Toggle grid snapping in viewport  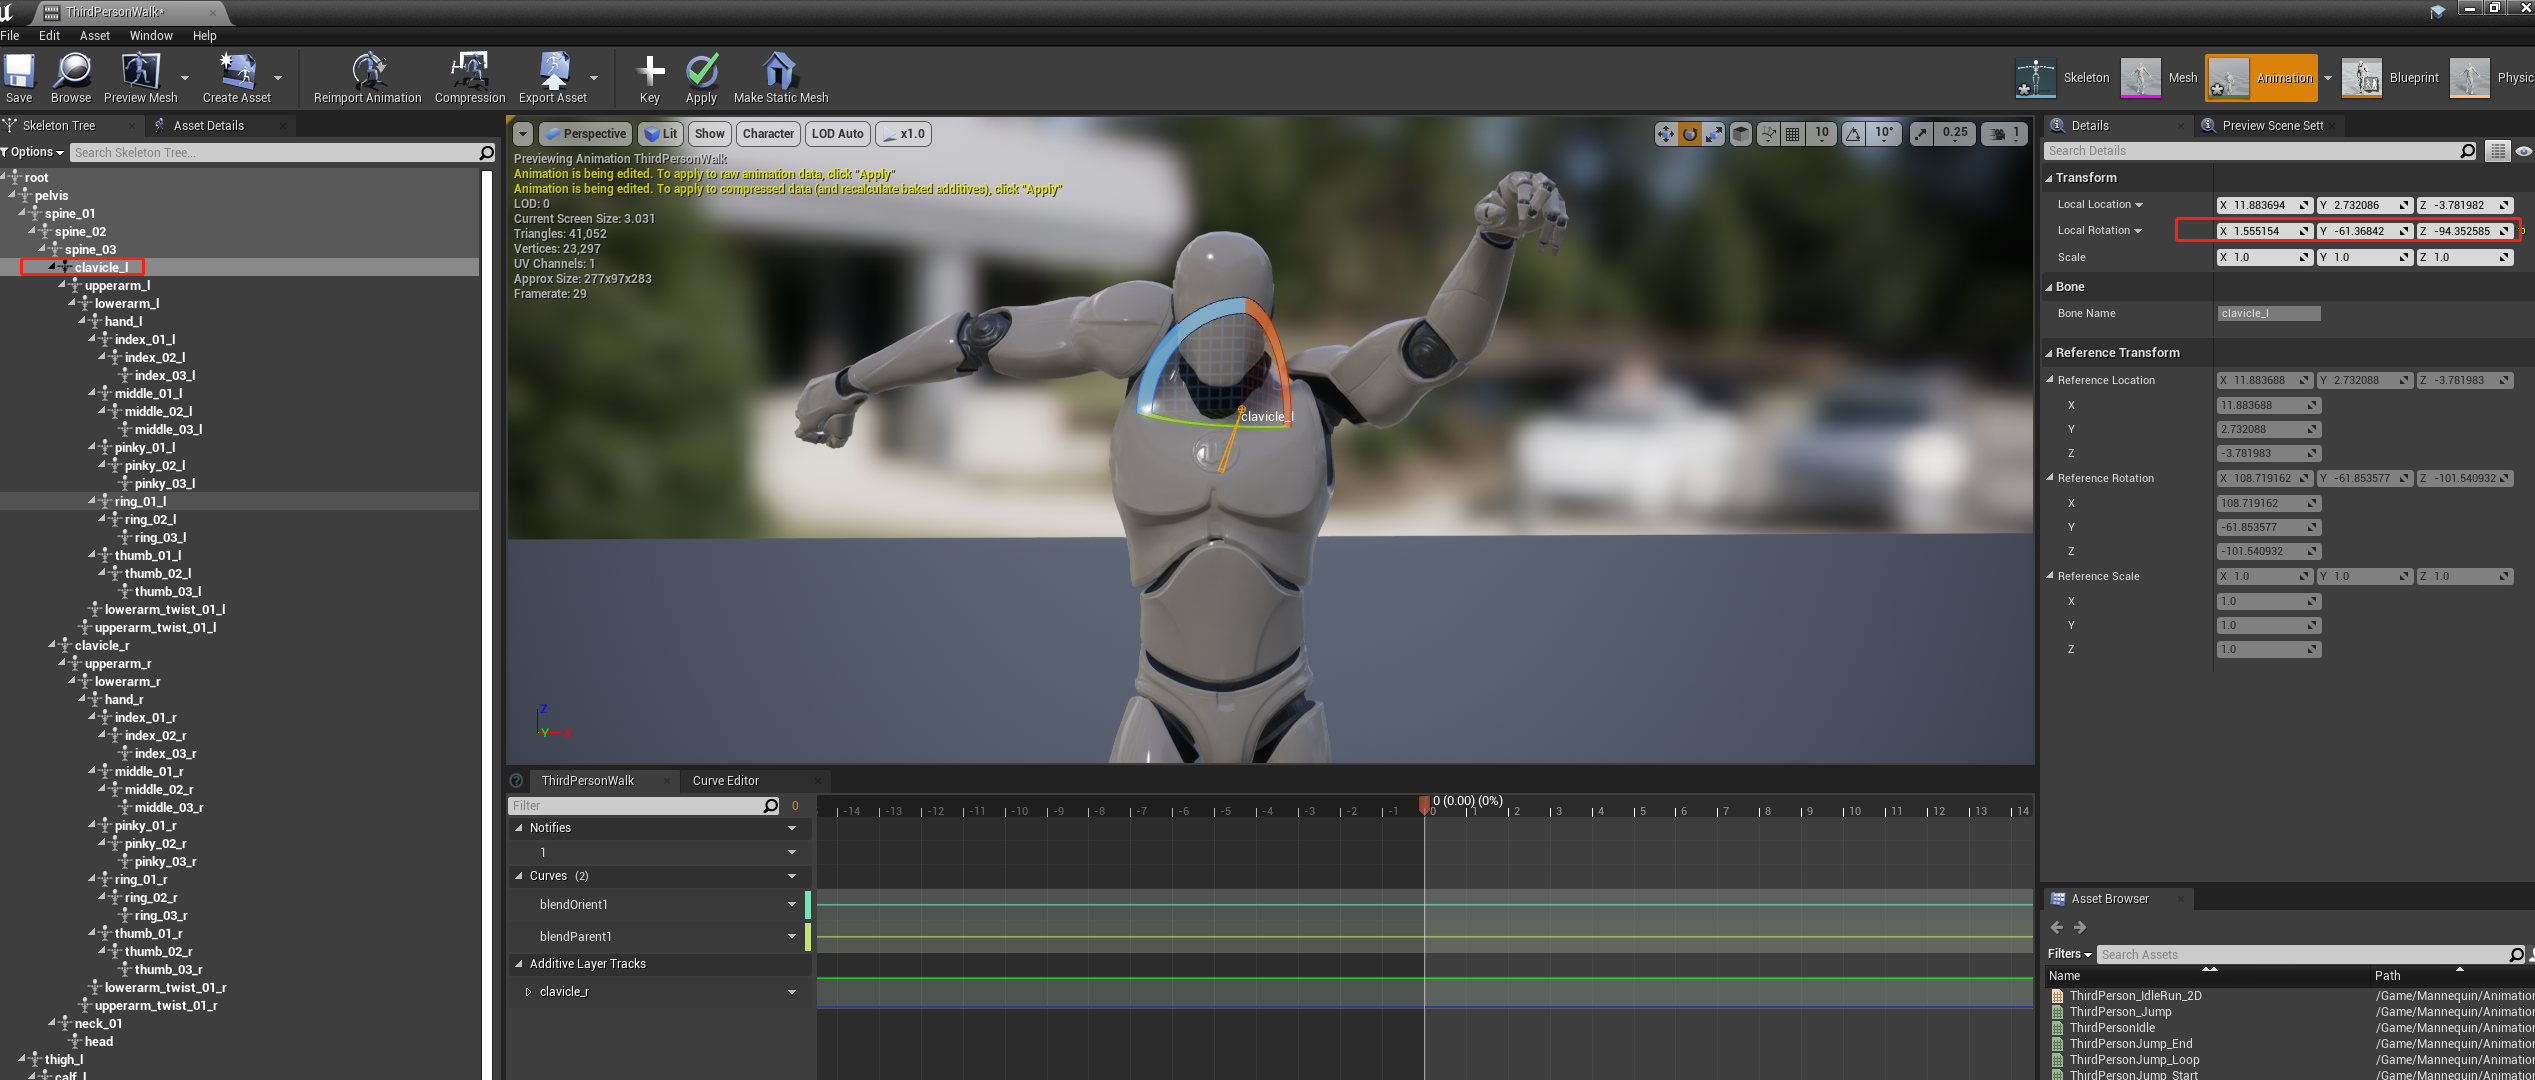[1793, 134]
